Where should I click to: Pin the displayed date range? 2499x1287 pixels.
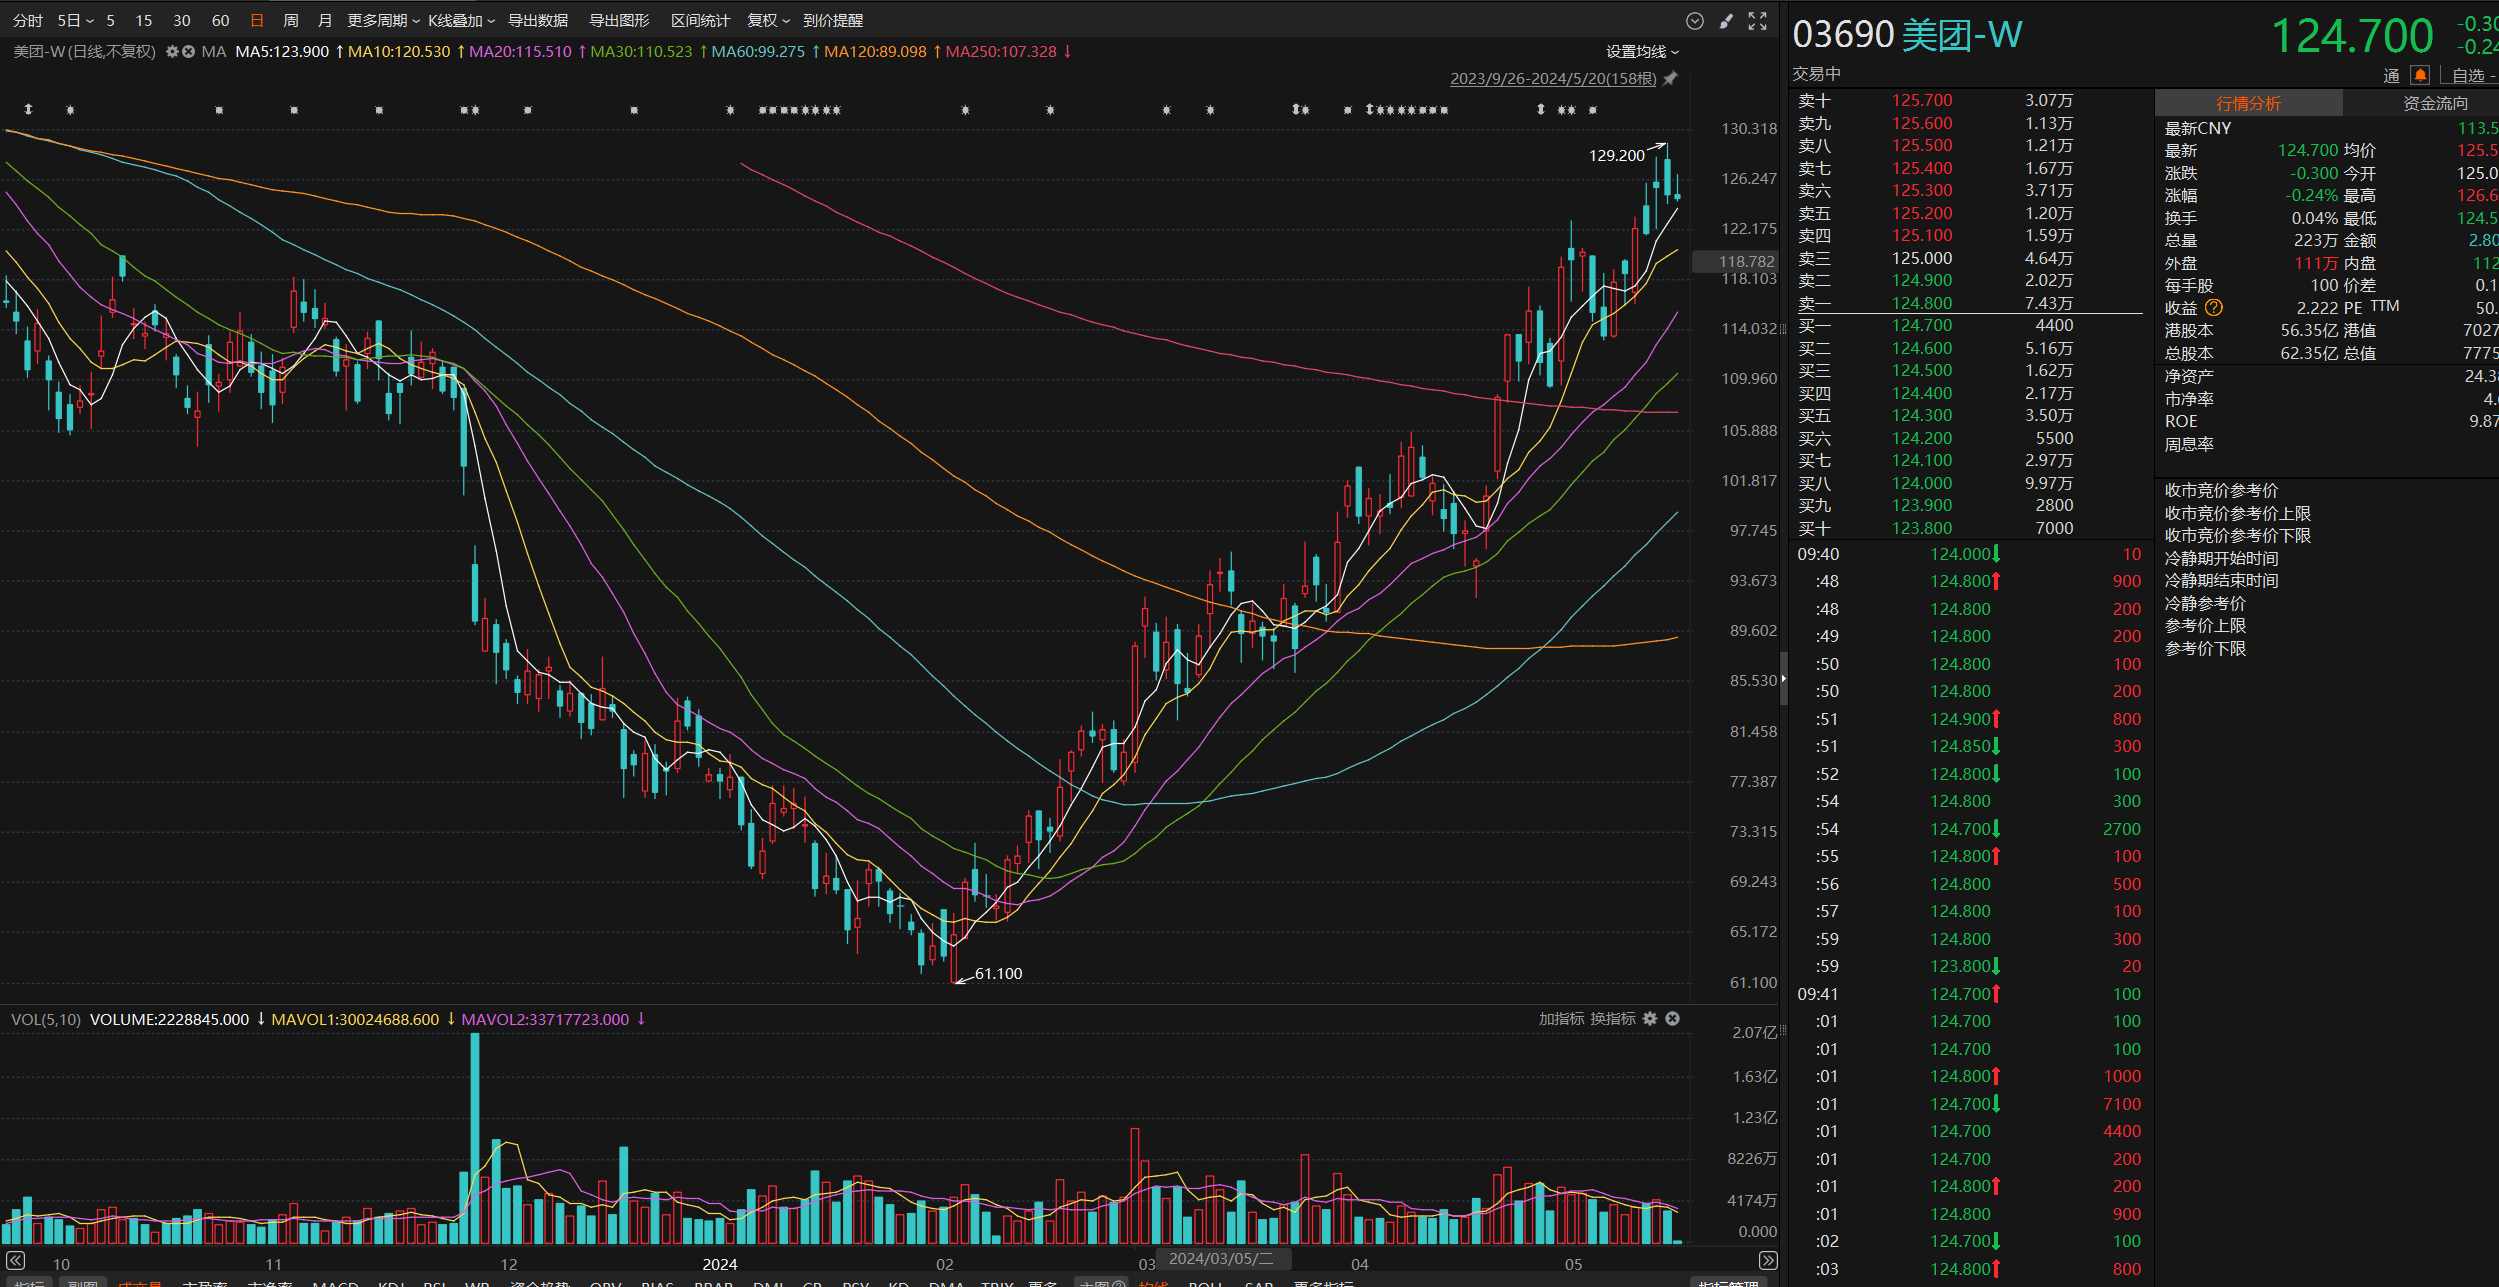coord(1670,78)
